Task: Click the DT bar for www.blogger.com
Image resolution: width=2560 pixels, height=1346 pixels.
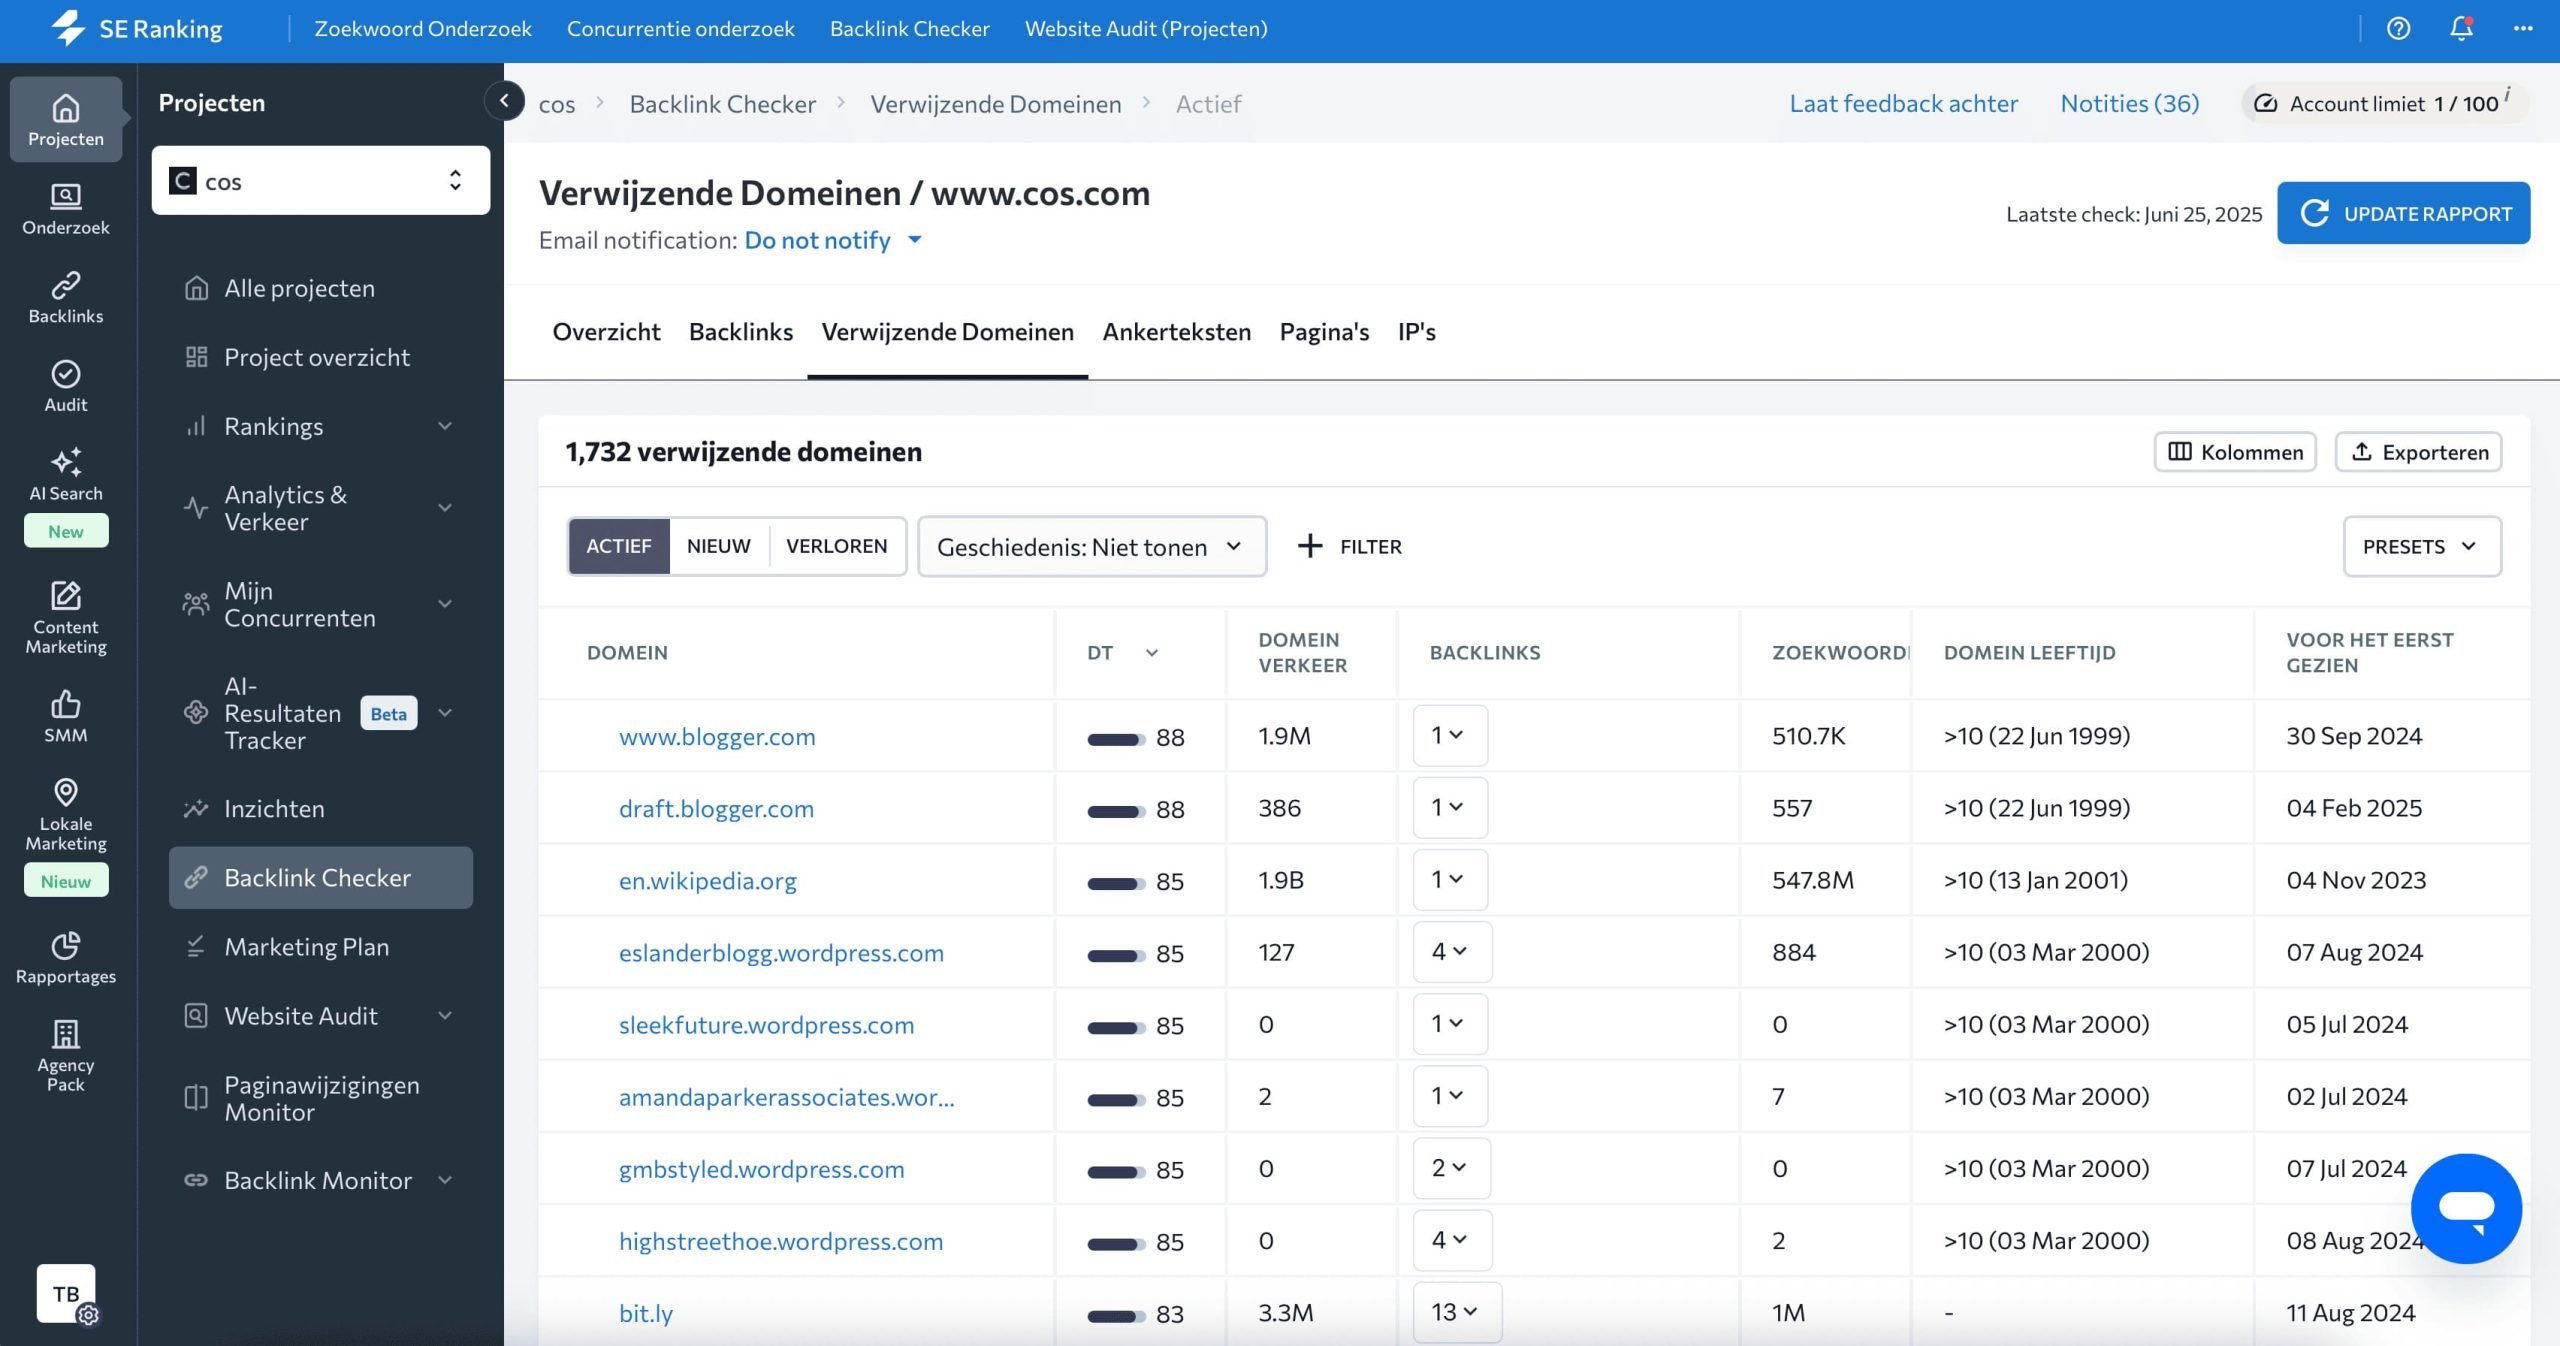Action: tap(1116, 739)
